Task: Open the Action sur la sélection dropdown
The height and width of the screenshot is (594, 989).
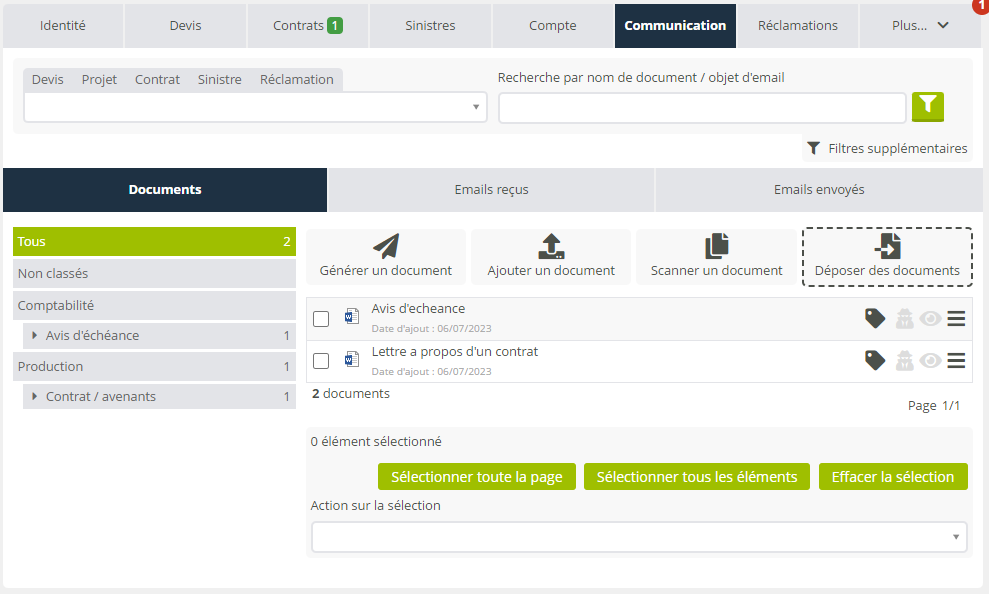Action: [638, 537]
